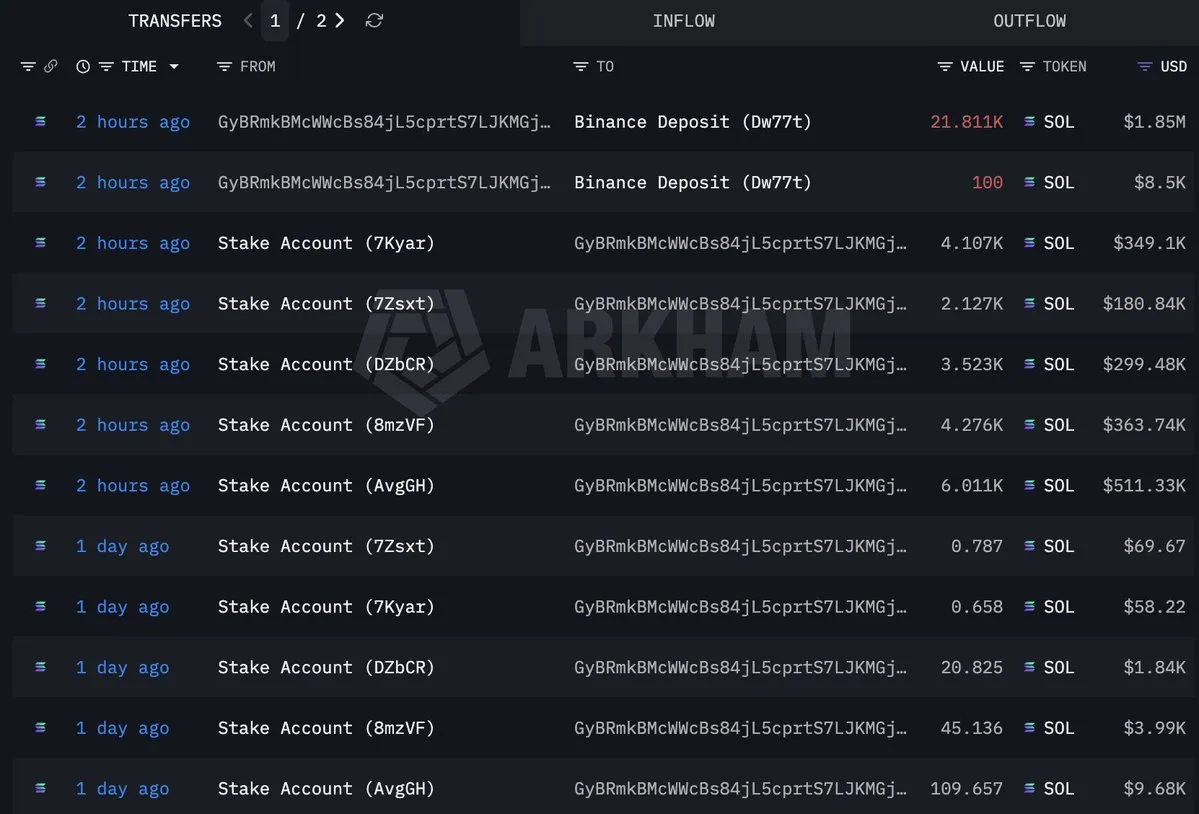Open Stake Account (7Zsxt) on 2.127K row
The width and height of the screenshot is (1199, 814).
click(327, 303)
